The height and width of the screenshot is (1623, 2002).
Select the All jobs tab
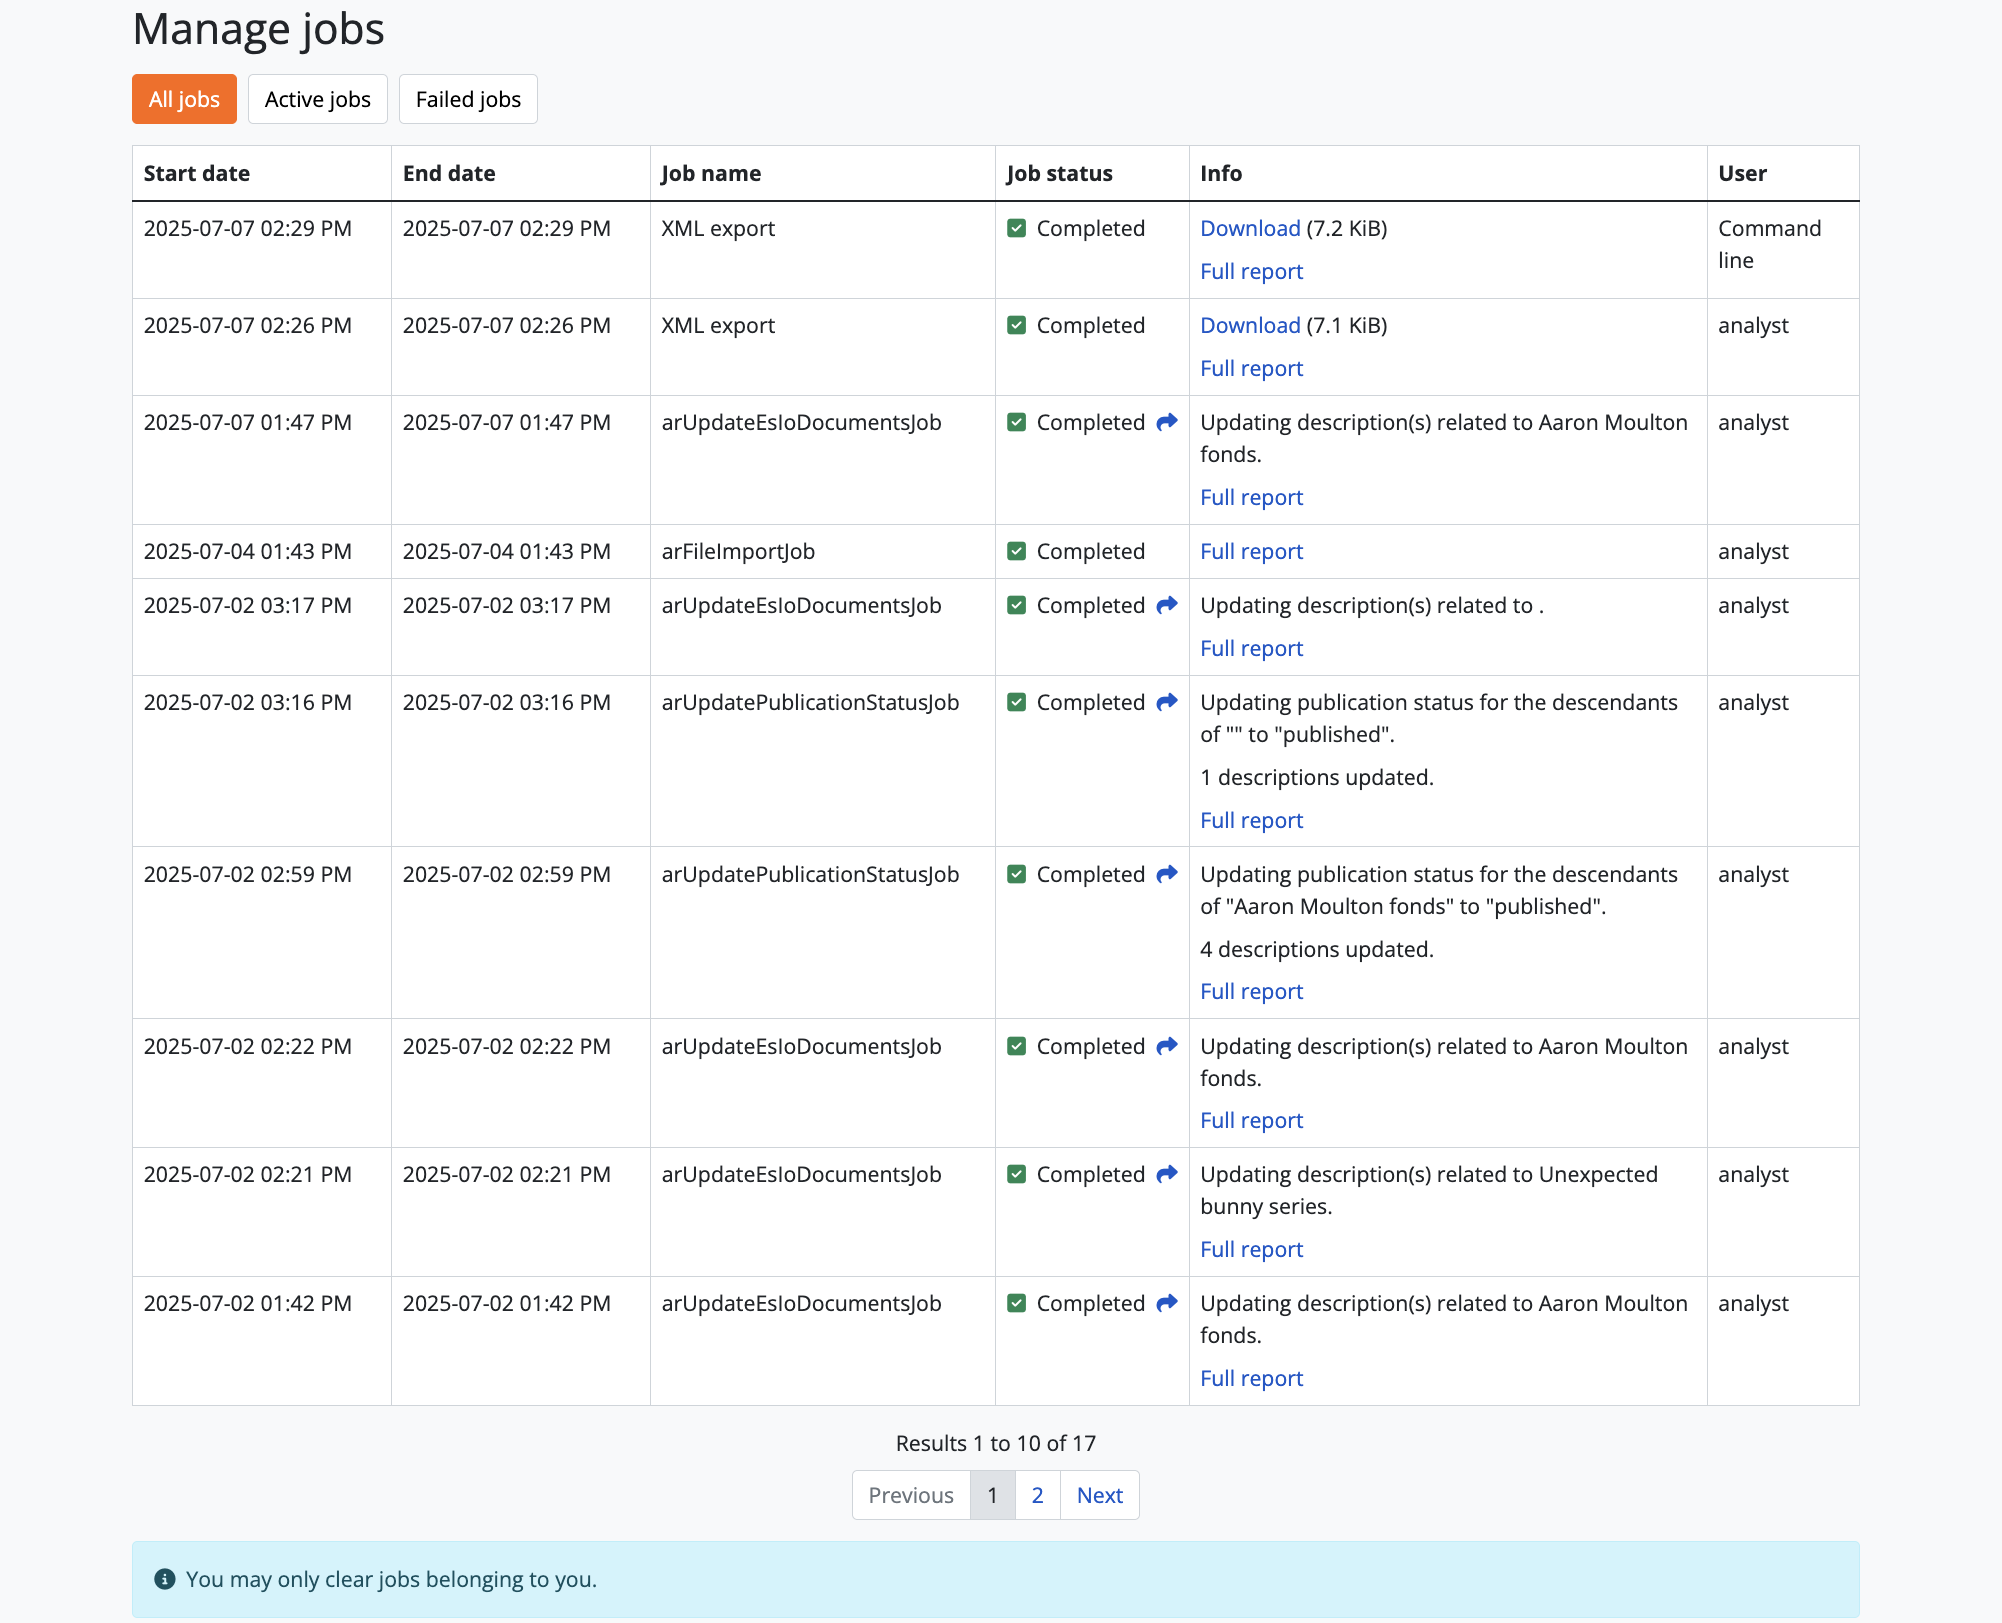[184, 99]
